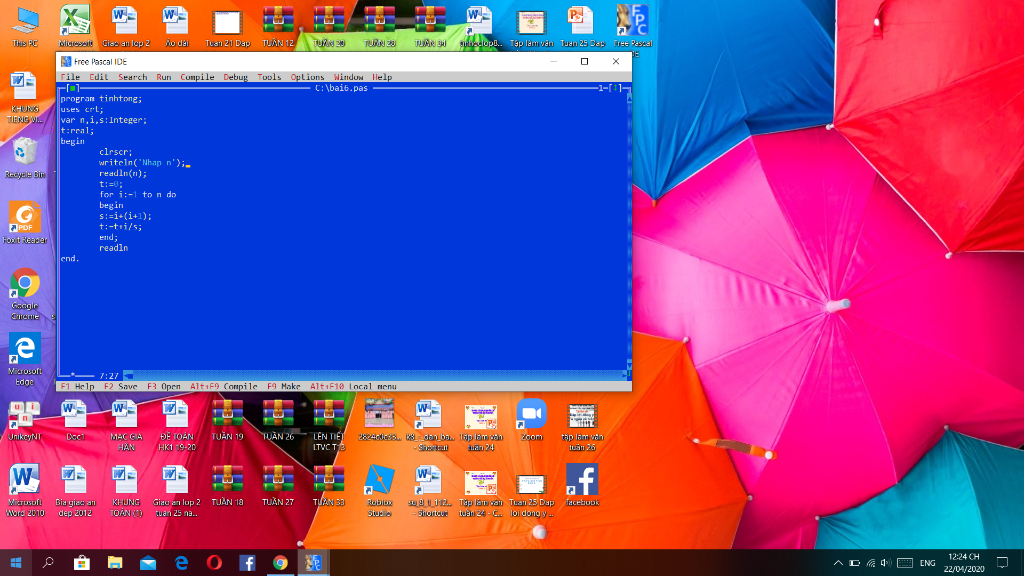Click F9 Make in the status line

pyautogui.click(x=283, y=387)
